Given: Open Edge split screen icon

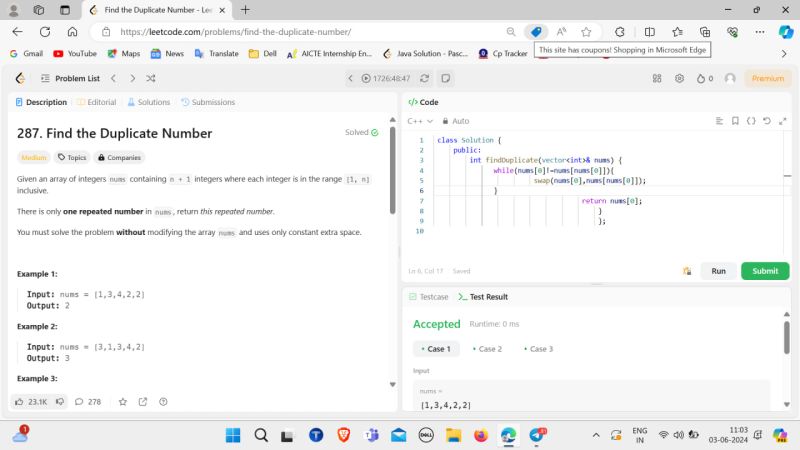Looking at the screenshot, I should tap(649, 32).
